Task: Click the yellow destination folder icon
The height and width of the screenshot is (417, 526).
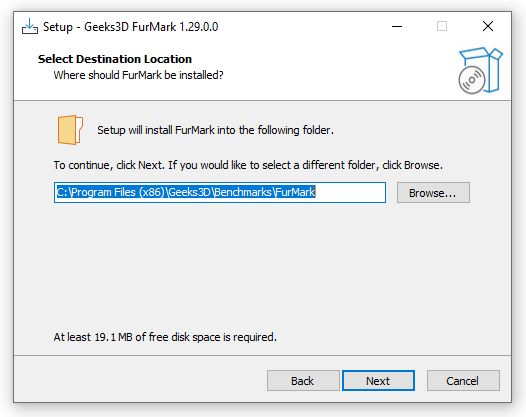Action: pos(70,130)
